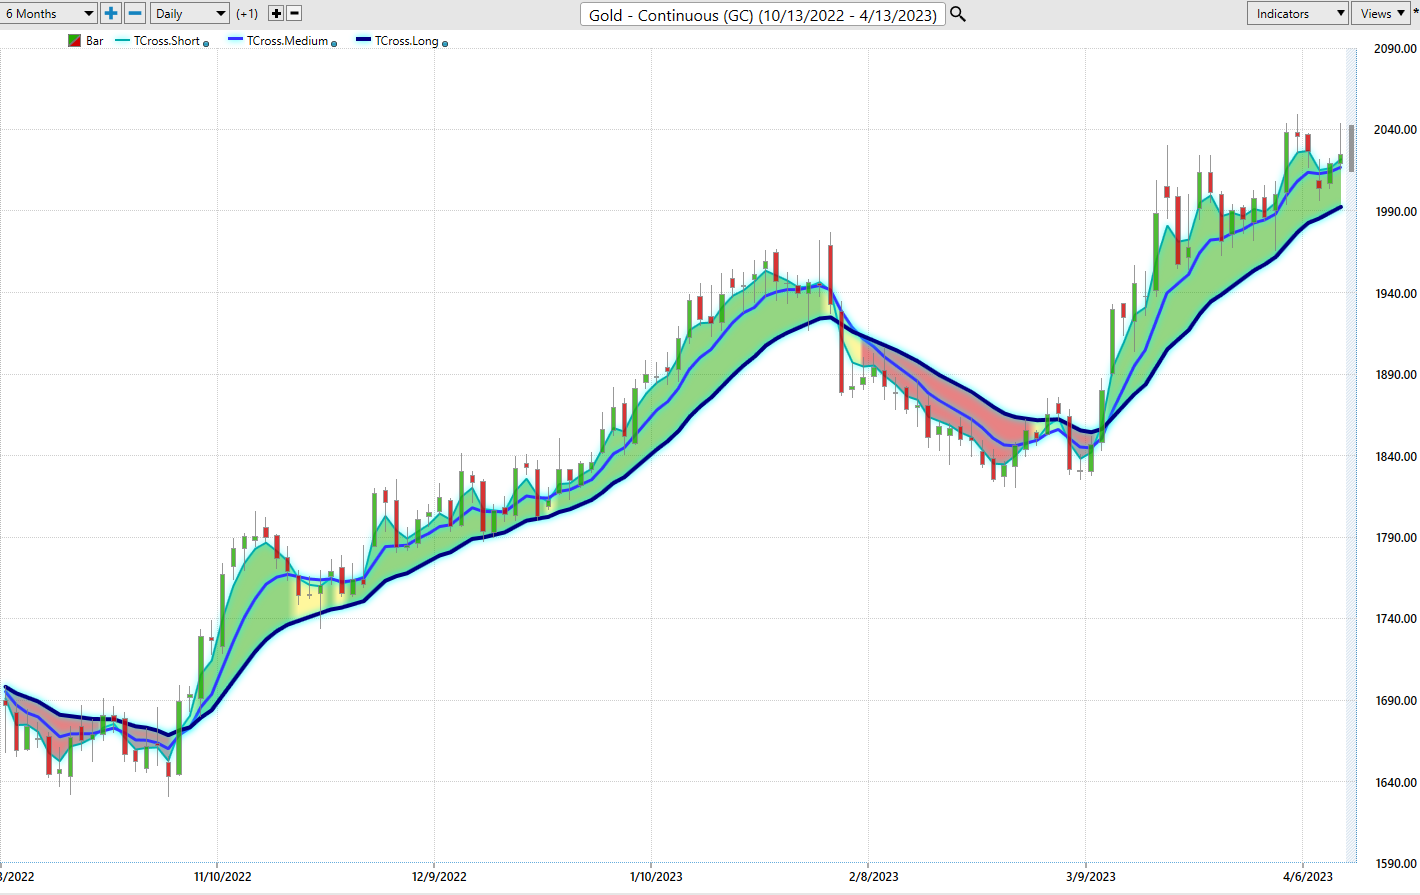1420x895 pixels.
Task: Open the 6 Months time range dropdown
Action: (x=48, y=13)
